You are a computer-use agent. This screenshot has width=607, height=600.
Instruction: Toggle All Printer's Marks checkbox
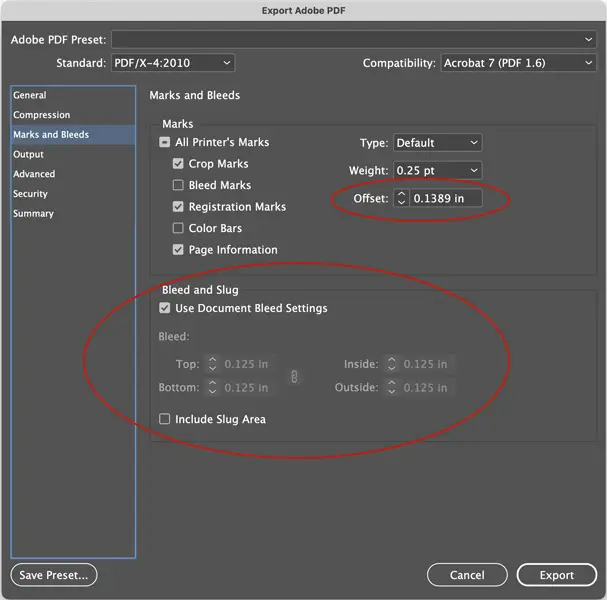coord(165,143)
